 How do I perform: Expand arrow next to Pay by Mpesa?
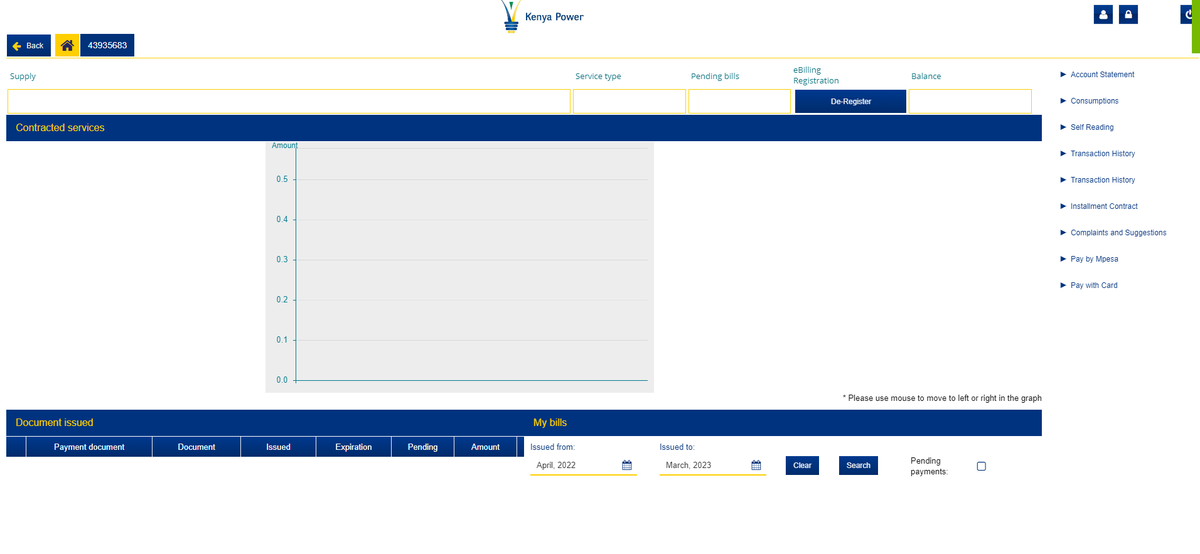tap(1062, 259)
